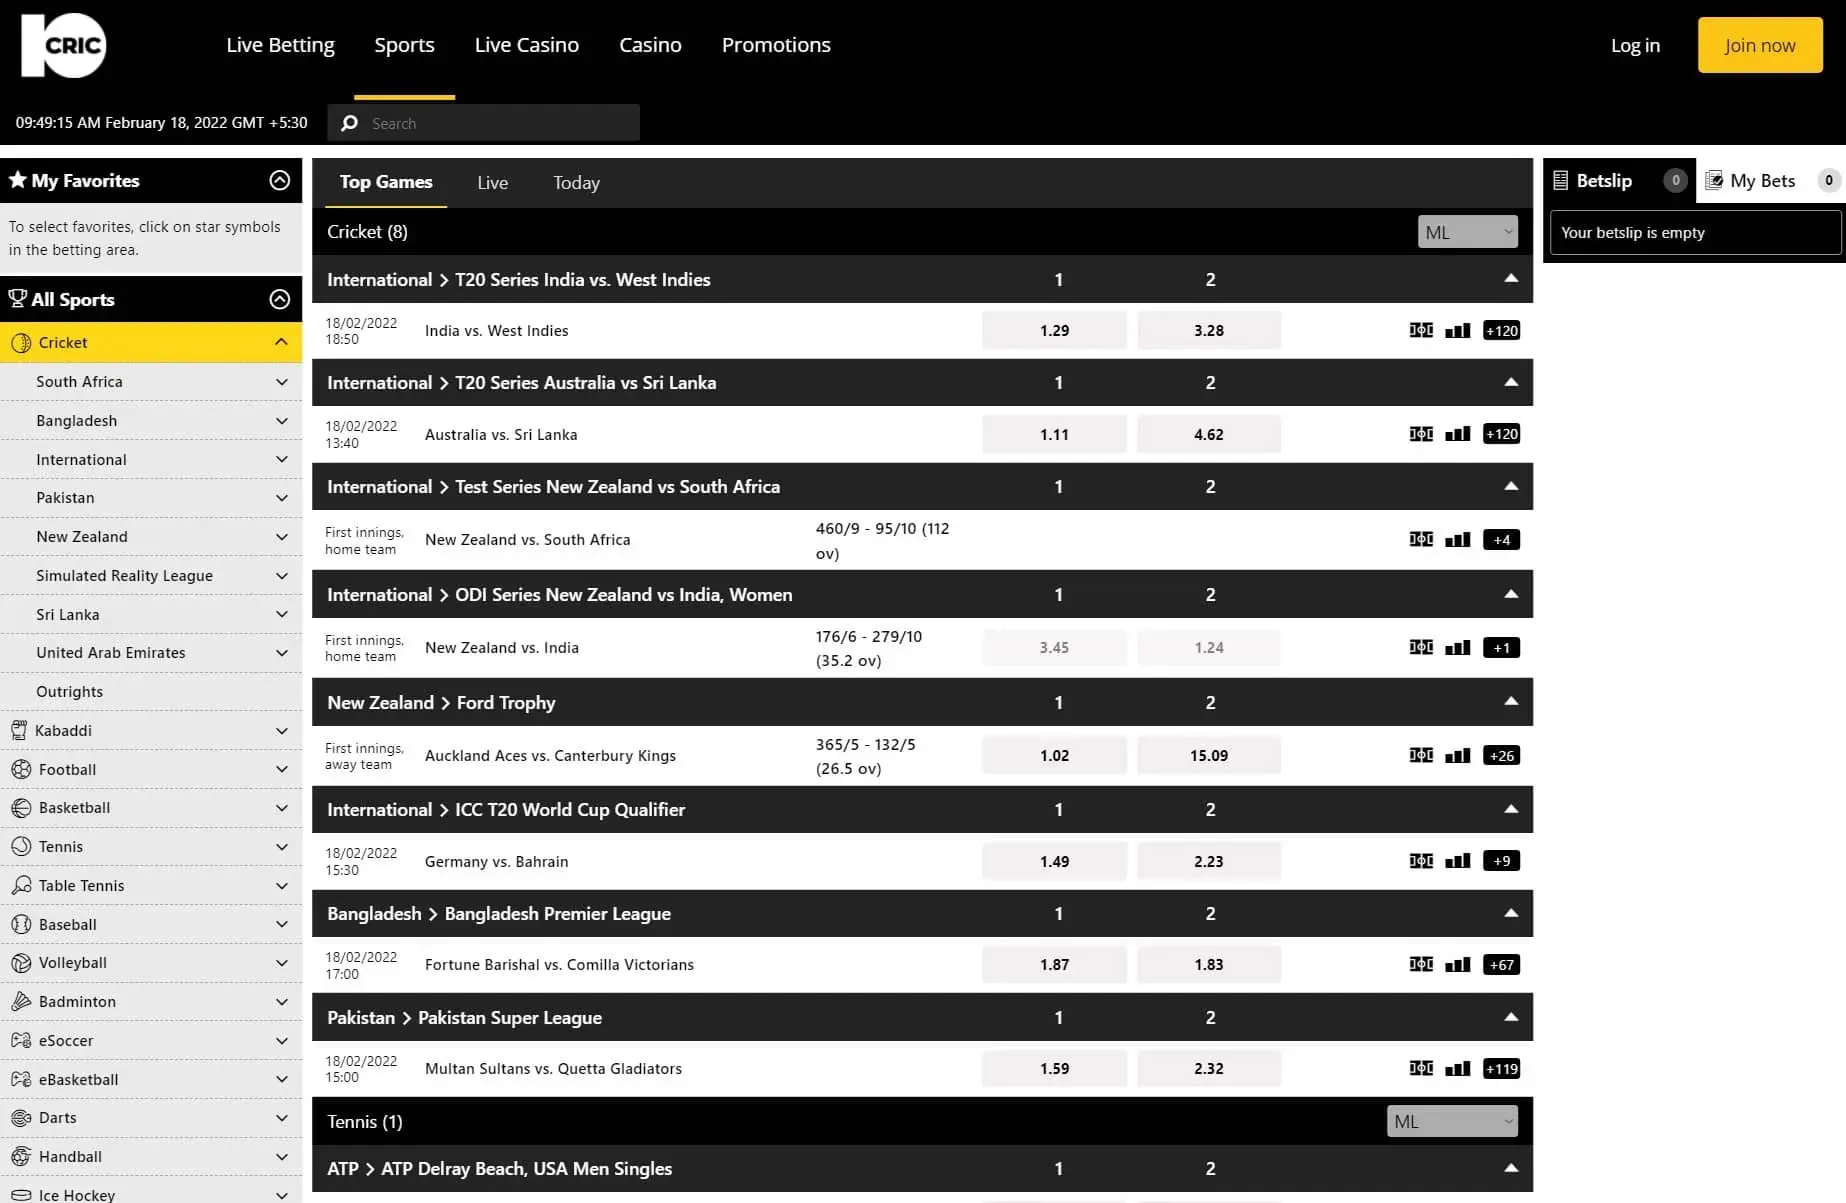Open live scoreboard icon for India vs. West Indies
The image size is (1846, 1203).
coord(1420,330)
